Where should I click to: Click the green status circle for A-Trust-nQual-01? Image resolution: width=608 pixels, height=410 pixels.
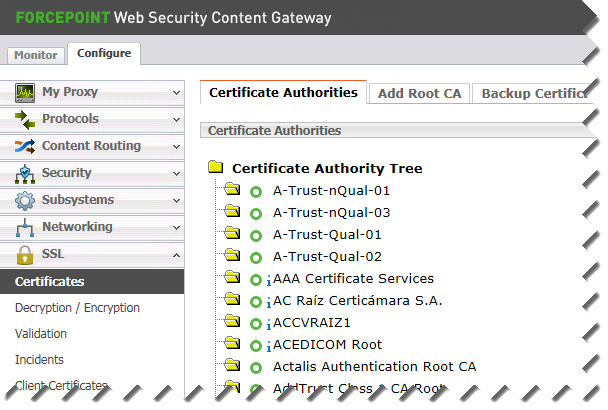256,192
